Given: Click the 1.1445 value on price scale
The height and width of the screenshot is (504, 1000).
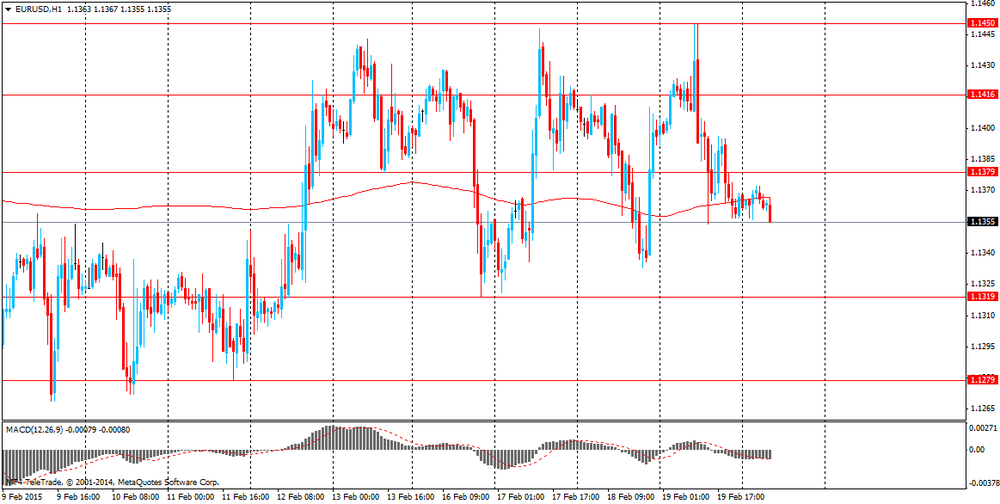Looking at the screenshot, I should click(x=981, y=35).
